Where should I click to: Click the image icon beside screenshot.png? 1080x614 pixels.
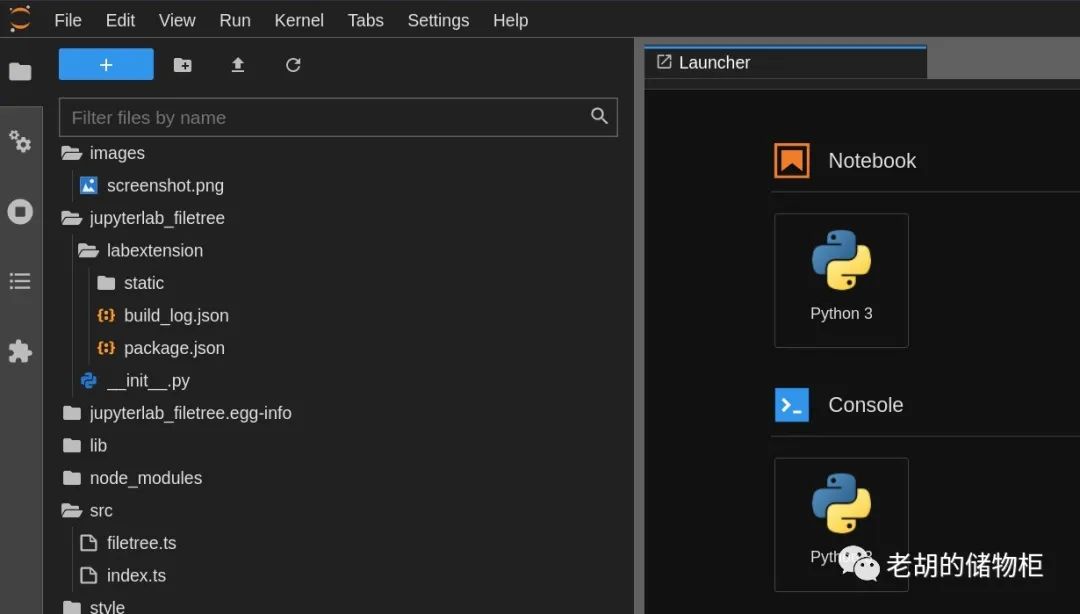[x=89, y=185]
